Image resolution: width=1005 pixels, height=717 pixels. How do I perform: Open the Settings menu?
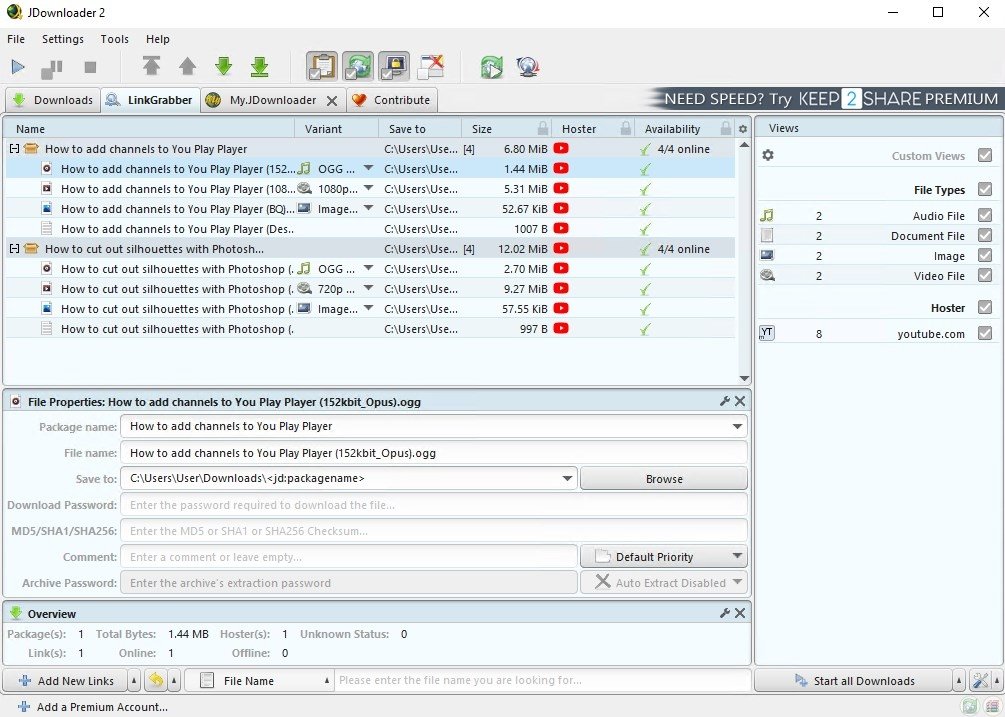tap(63, 39)
